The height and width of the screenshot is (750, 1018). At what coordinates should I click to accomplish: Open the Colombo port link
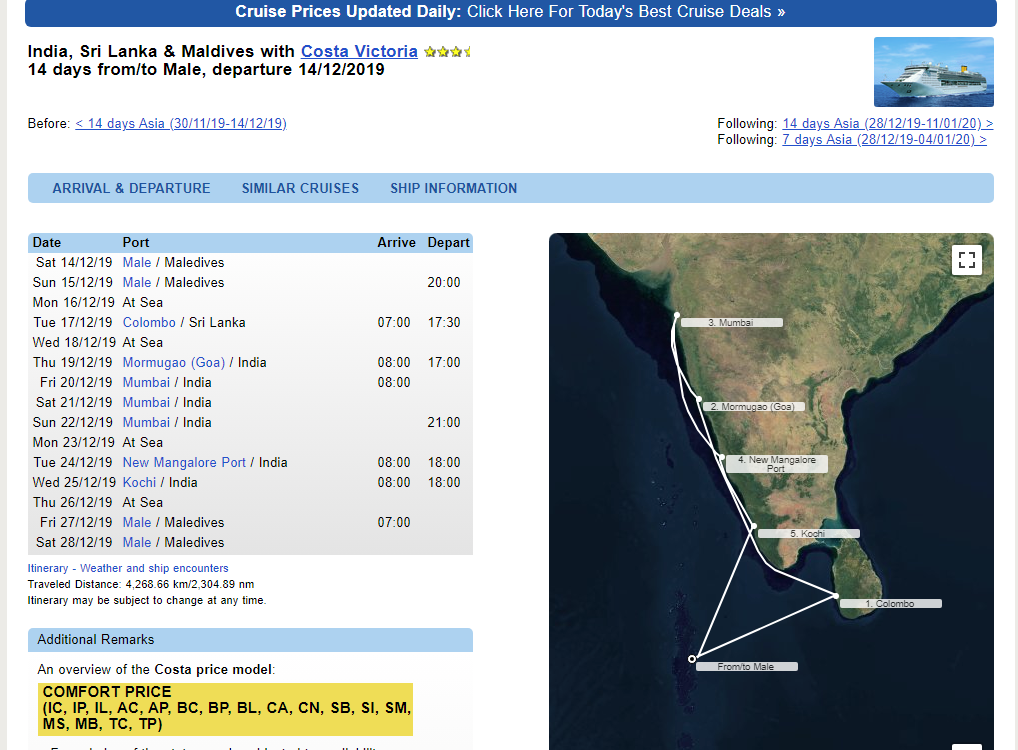[x=149, y=322]
